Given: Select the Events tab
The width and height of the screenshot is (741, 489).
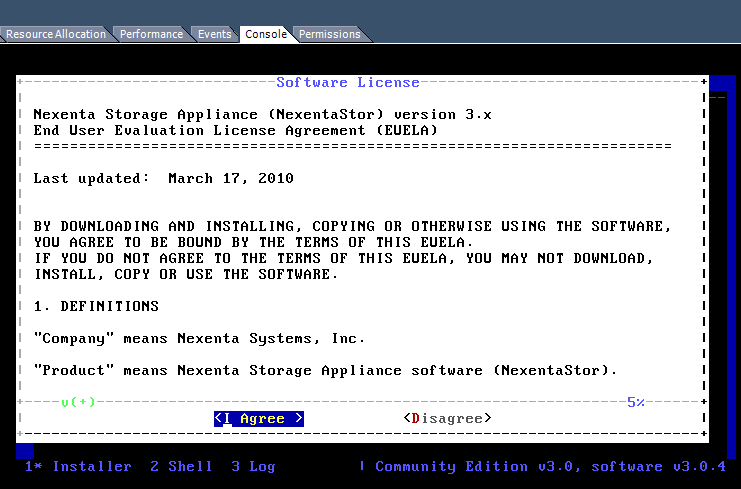Looking at the screenshot, I should 215,34.
